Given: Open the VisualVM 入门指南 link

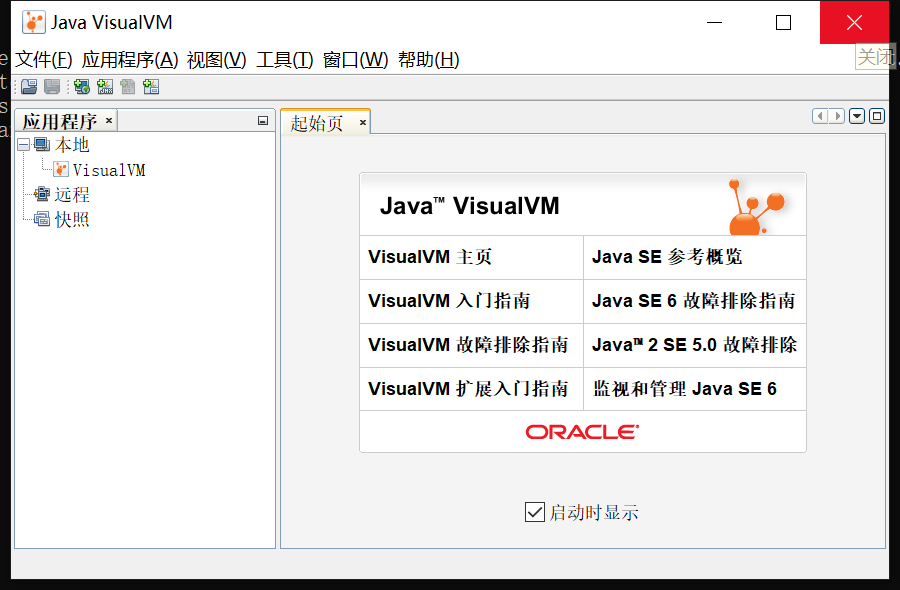Looking at the screenshot, I should pos(449,301).
